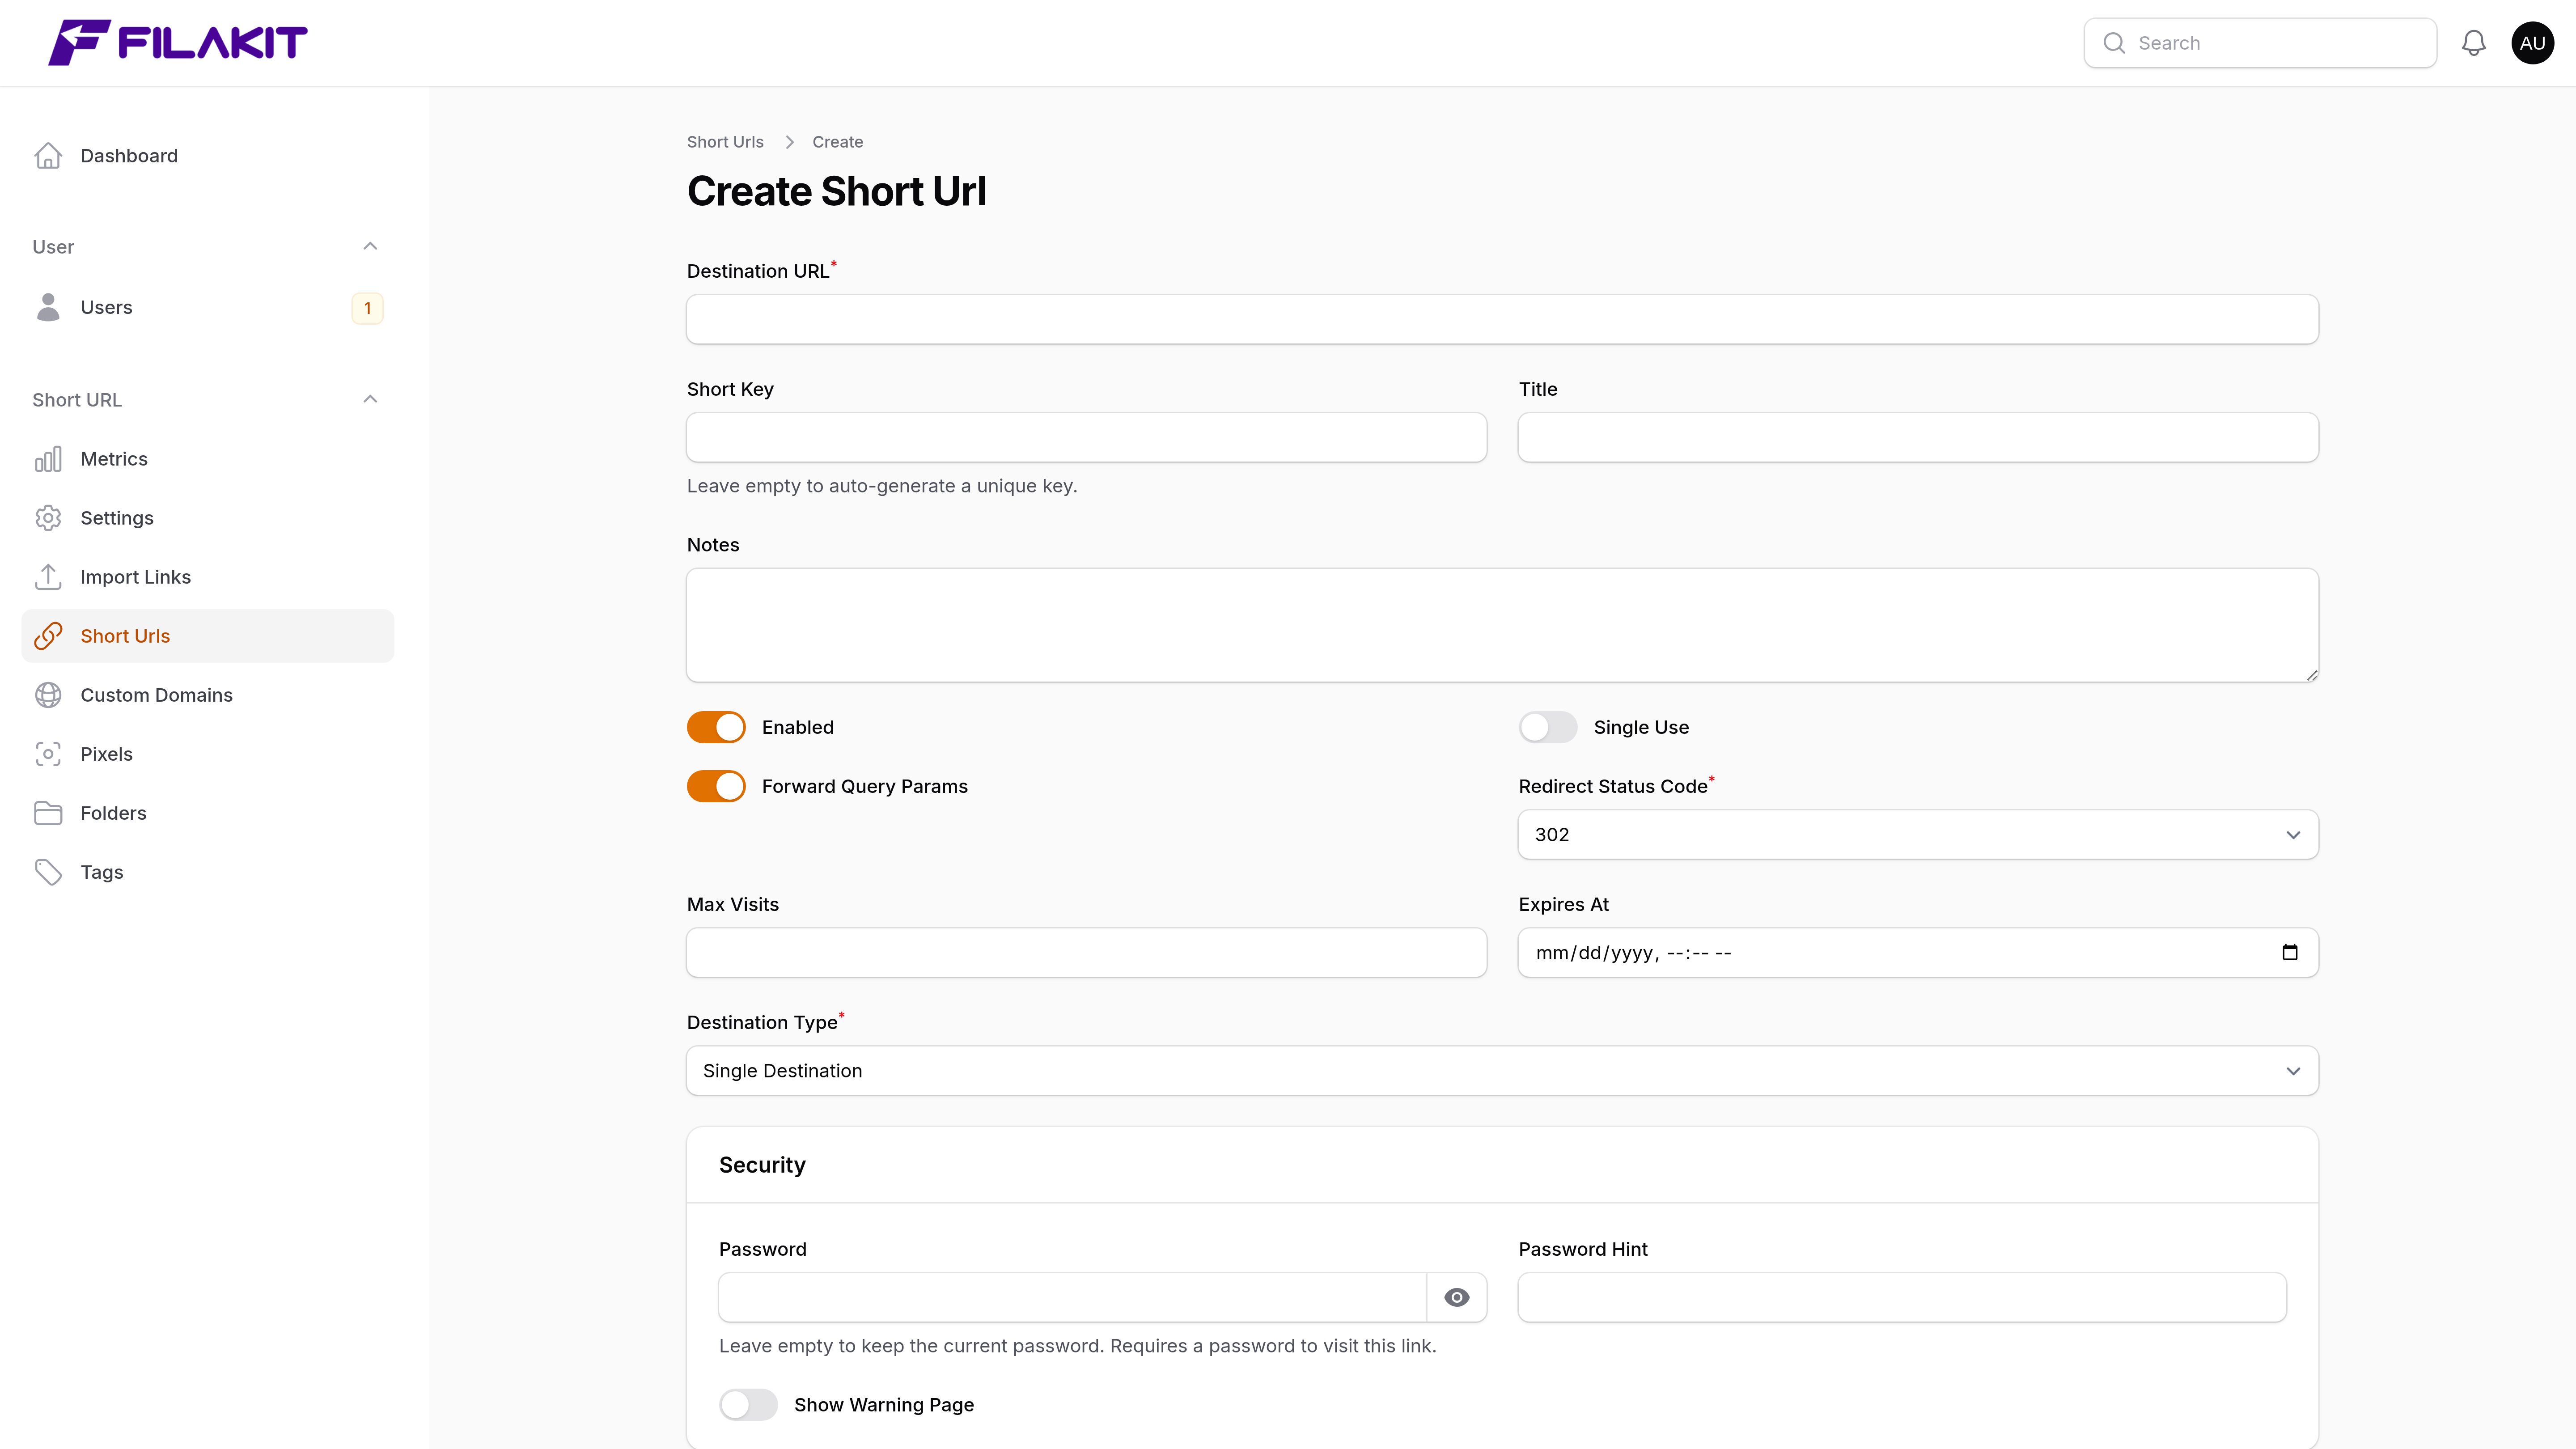Click the Dashboard home icon

(48, 156)
